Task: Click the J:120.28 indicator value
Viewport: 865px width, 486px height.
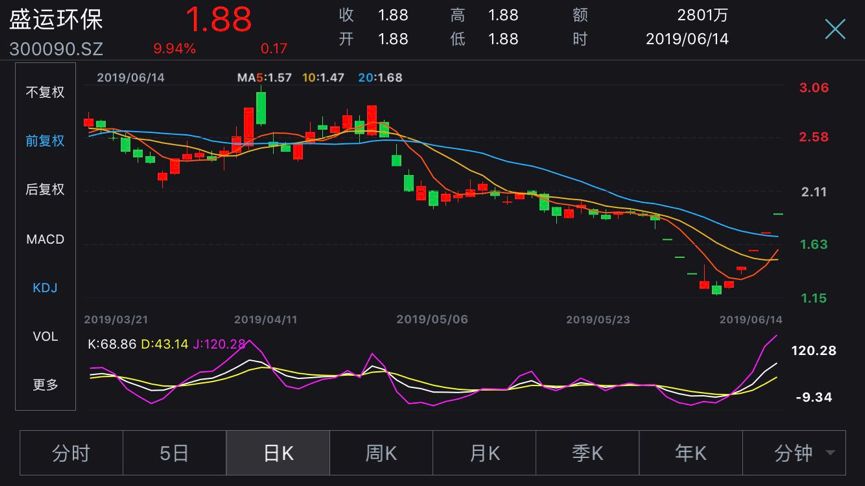Action: (x=219, y=344)
